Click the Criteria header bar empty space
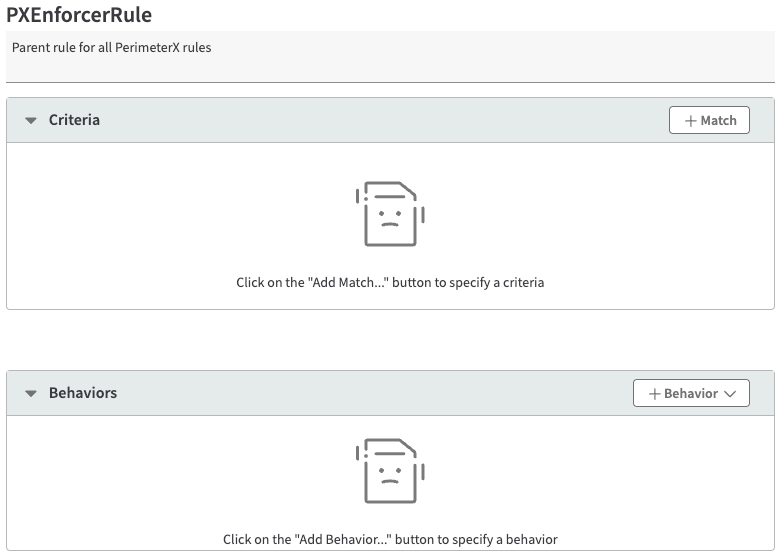 tap(380, 121)
